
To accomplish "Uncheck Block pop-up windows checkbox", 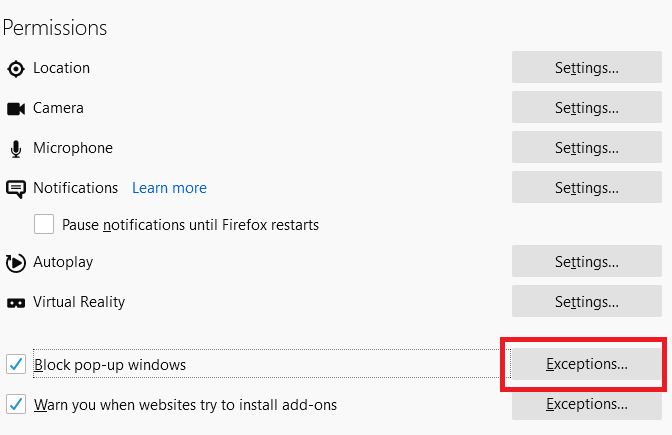I will (x=16, y=364).
